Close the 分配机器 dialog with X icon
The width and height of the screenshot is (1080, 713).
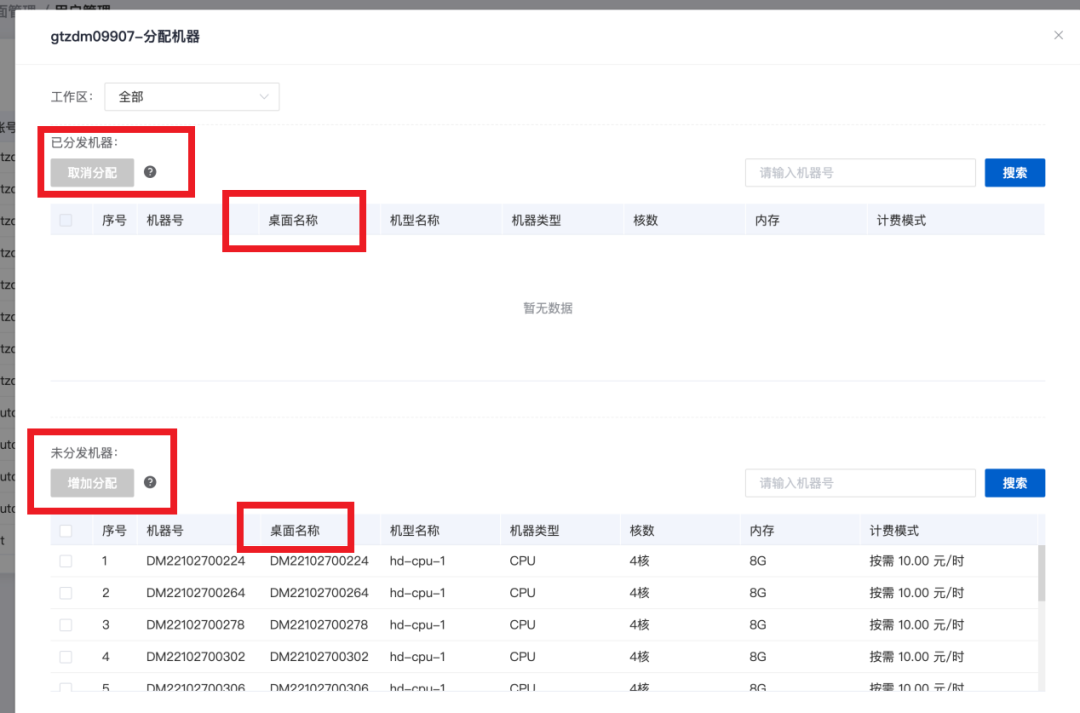point(1059,35)
